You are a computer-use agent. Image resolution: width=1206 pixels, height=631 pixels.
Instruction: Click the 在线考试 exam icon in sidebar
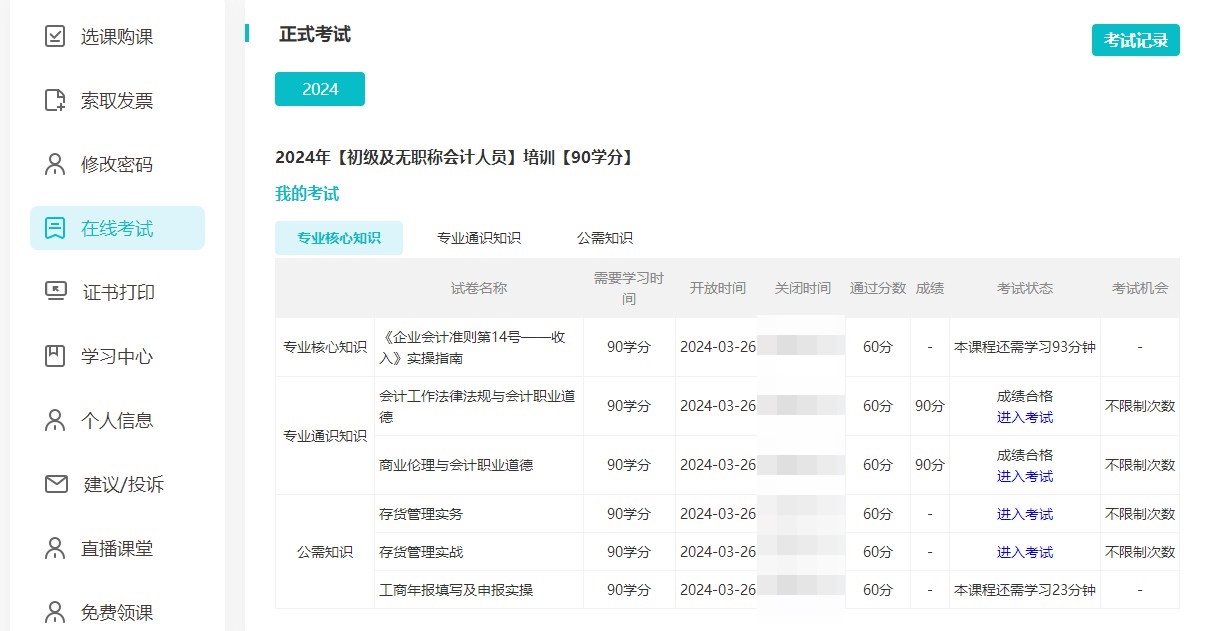click(54, 228)
